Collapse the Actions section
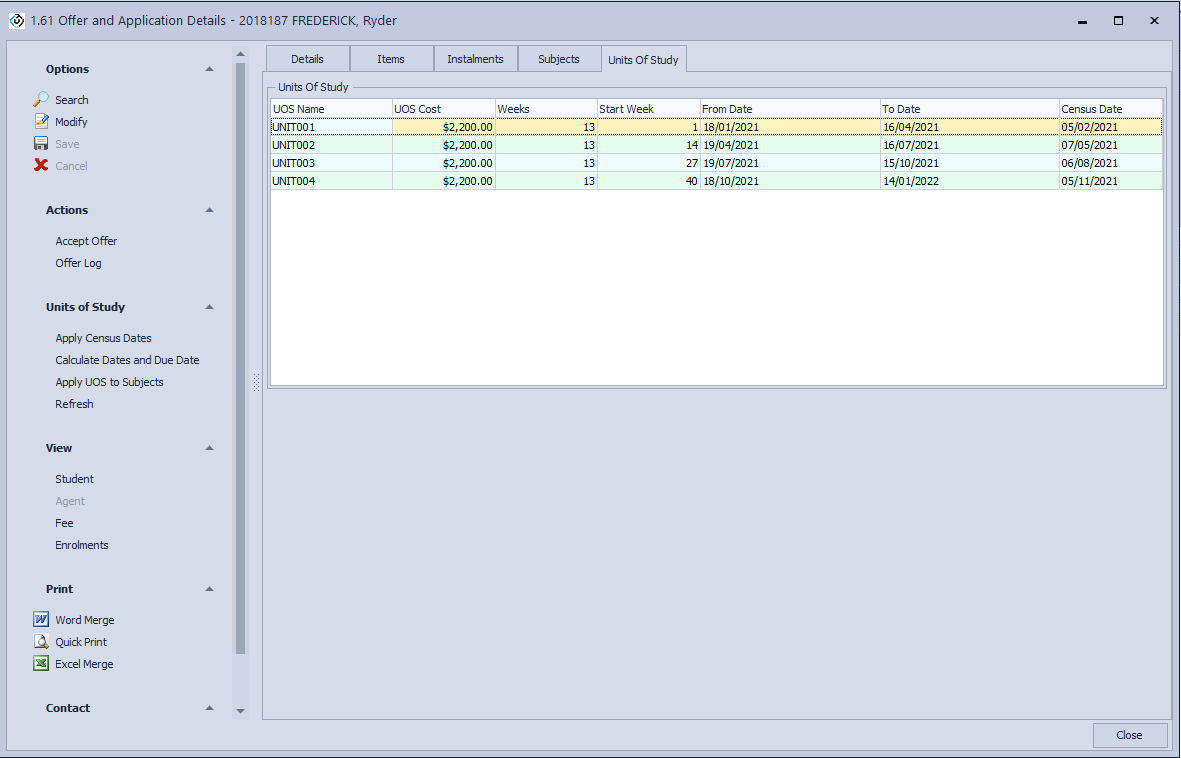The height and width of the screenshot is (758, 1181). [x=209, y=210]
